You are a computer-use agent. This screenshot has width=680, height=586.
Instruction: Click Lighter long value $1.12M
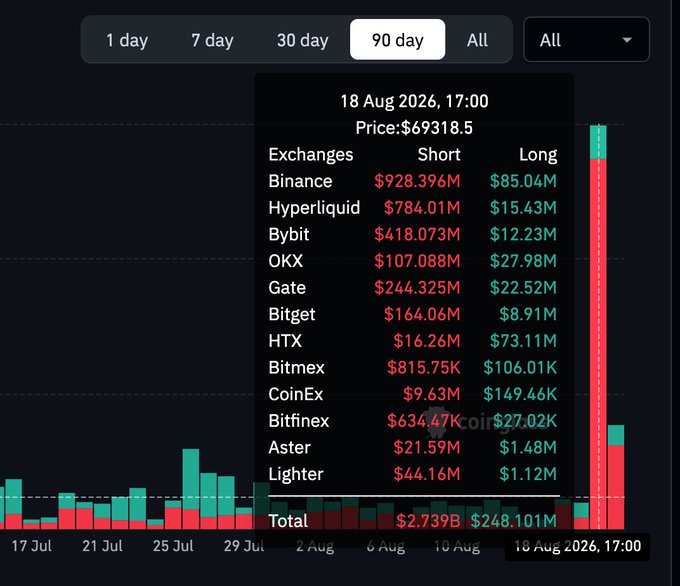[x=528, y=474]
